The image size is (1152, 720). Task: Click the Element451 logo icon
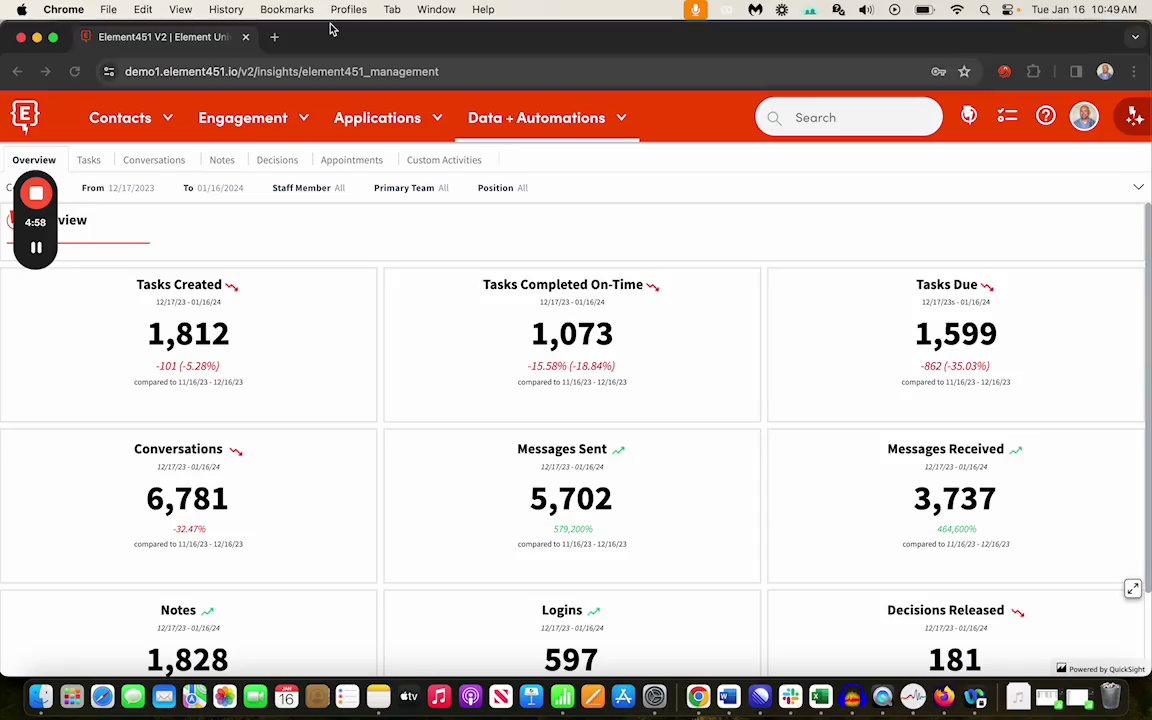pyautogui.click(x=25, y=117)
